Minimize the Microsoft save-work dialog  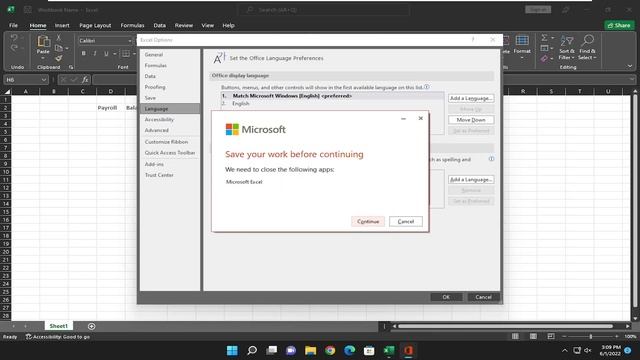(403, 118)
